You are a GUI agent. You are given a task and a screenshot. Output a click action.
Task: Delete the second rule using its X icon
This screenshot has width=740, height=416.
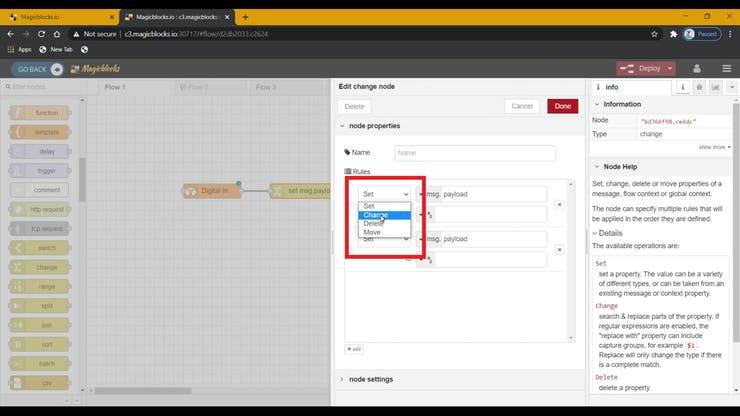[x=559, y=250]
